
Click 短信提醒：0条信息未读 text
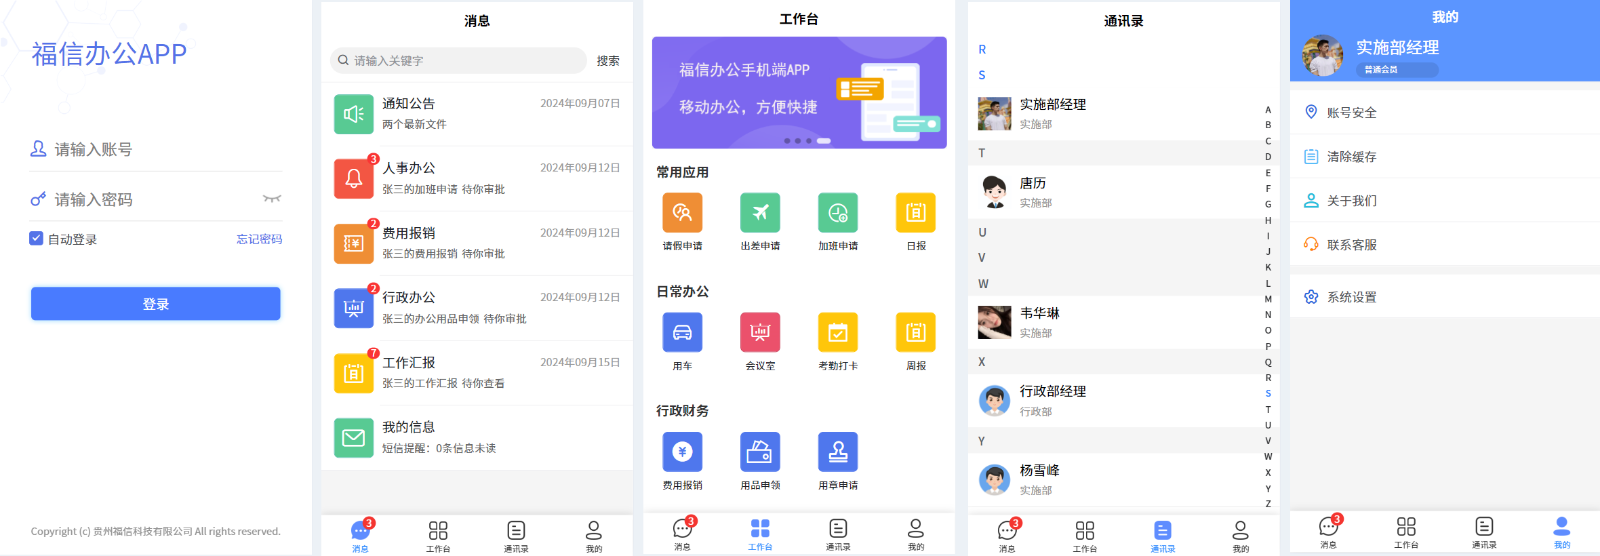439,448
